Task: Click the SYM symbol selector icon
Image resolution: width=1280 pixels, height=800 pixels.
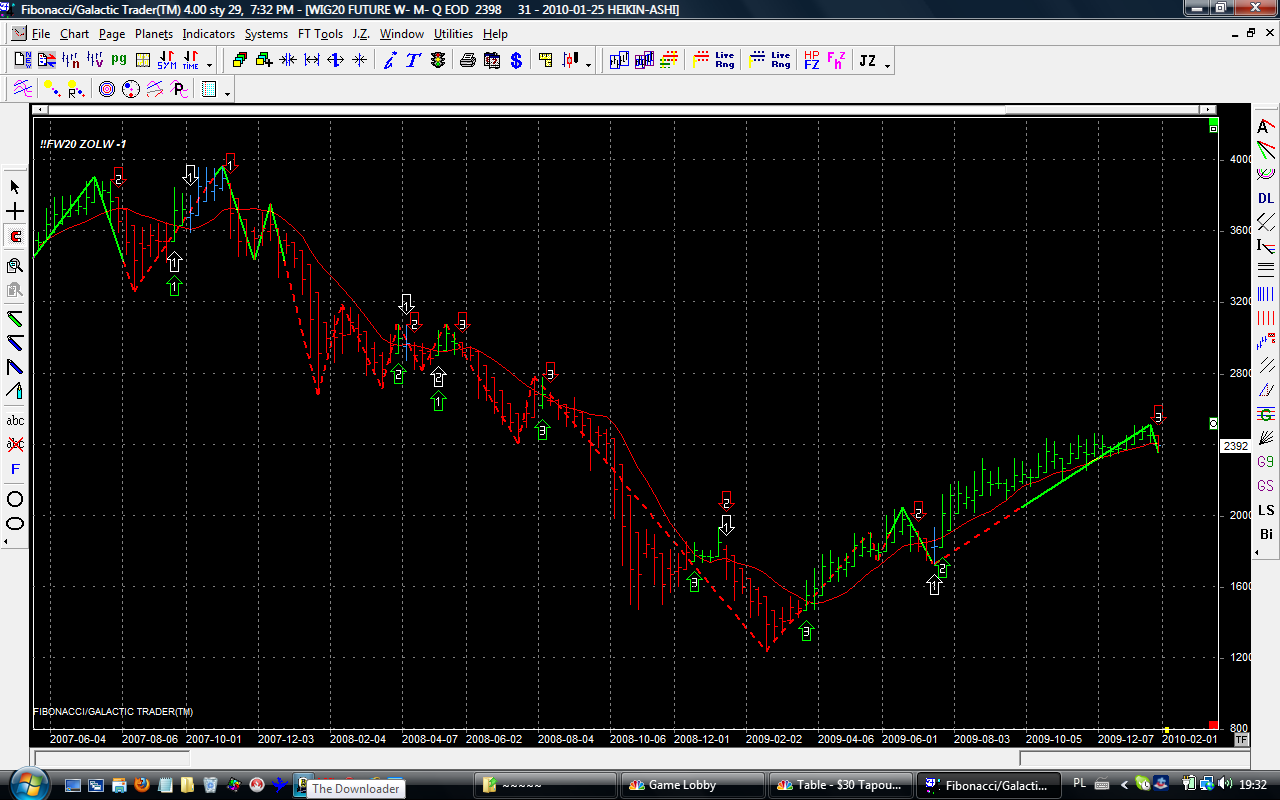Action: 166,61
